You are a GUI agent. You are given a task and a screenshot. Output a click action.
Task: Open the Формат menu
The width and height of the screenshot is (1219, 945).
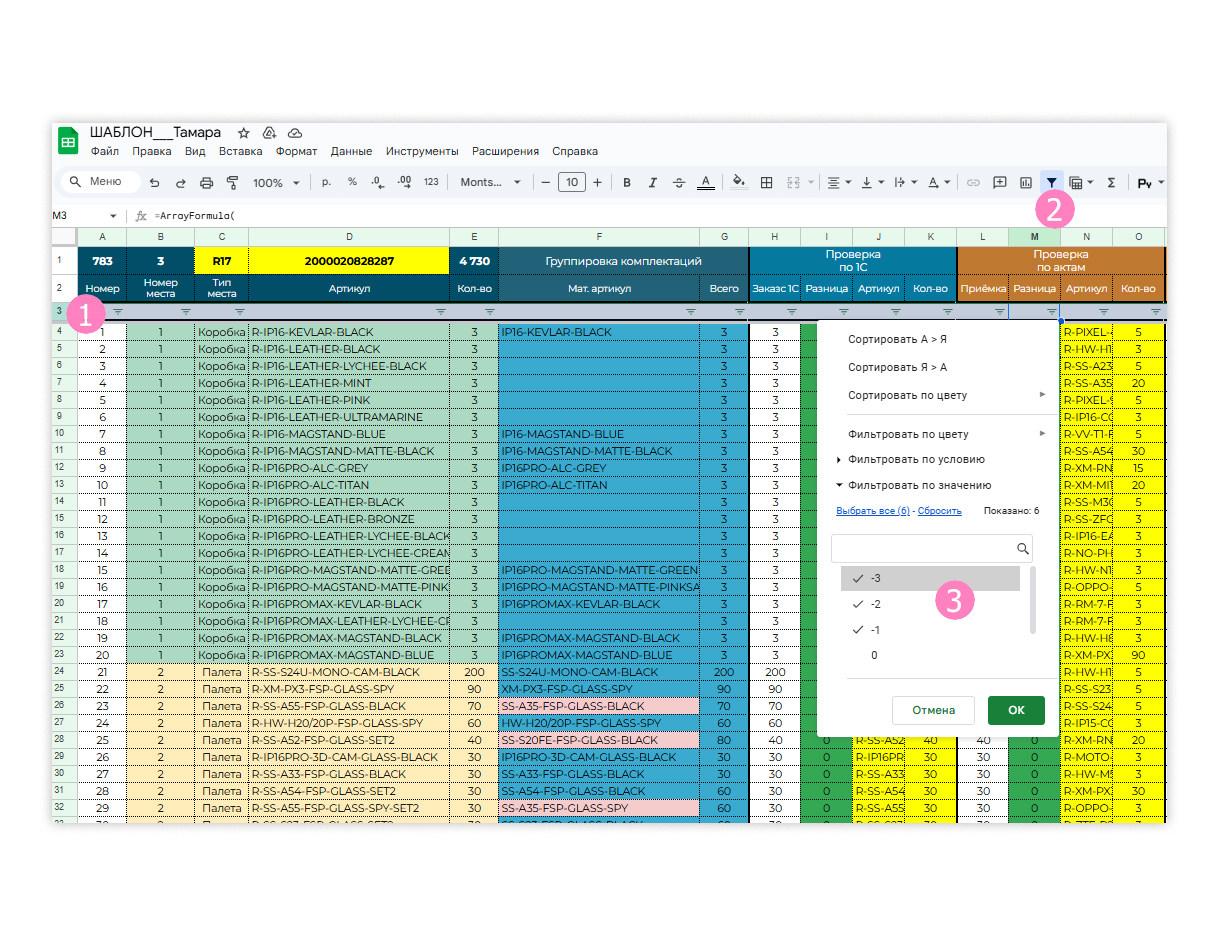[x=296, y=151]
